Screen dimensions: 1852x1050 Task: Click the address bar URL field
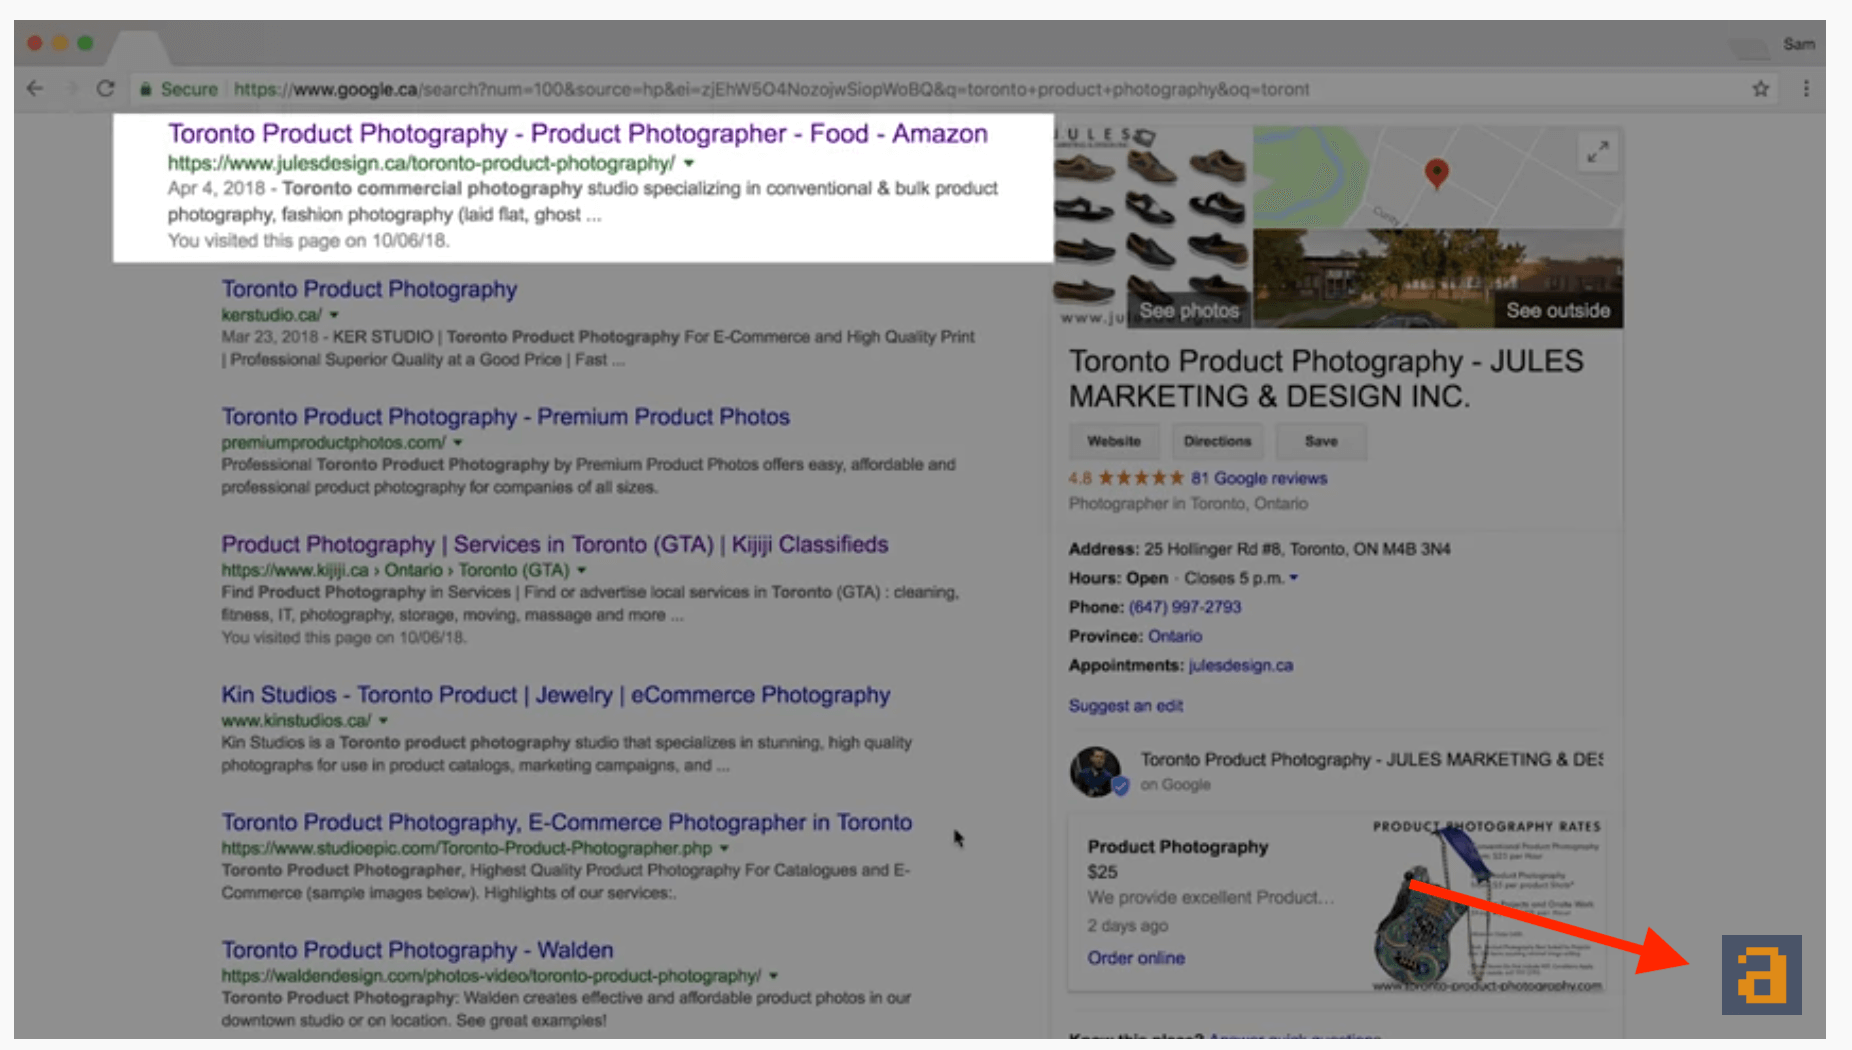770,89
